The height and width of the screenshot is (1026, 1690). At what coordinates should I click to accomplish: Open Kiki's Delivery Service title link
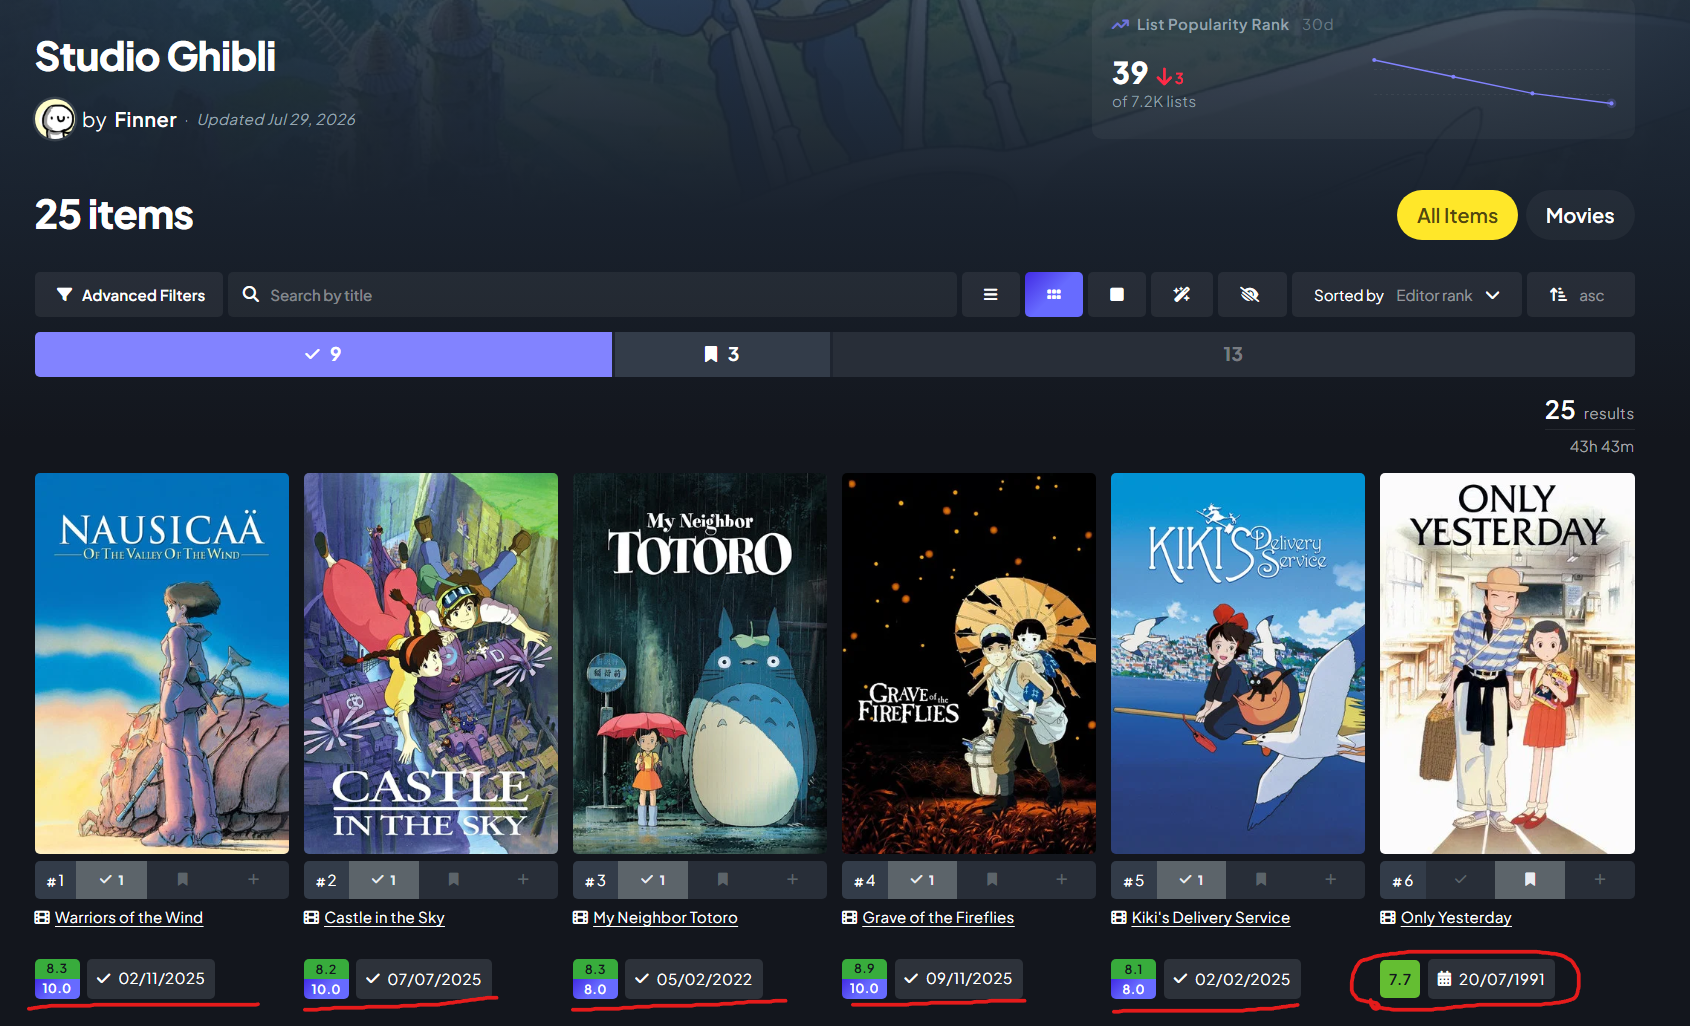click(1210, 917)
